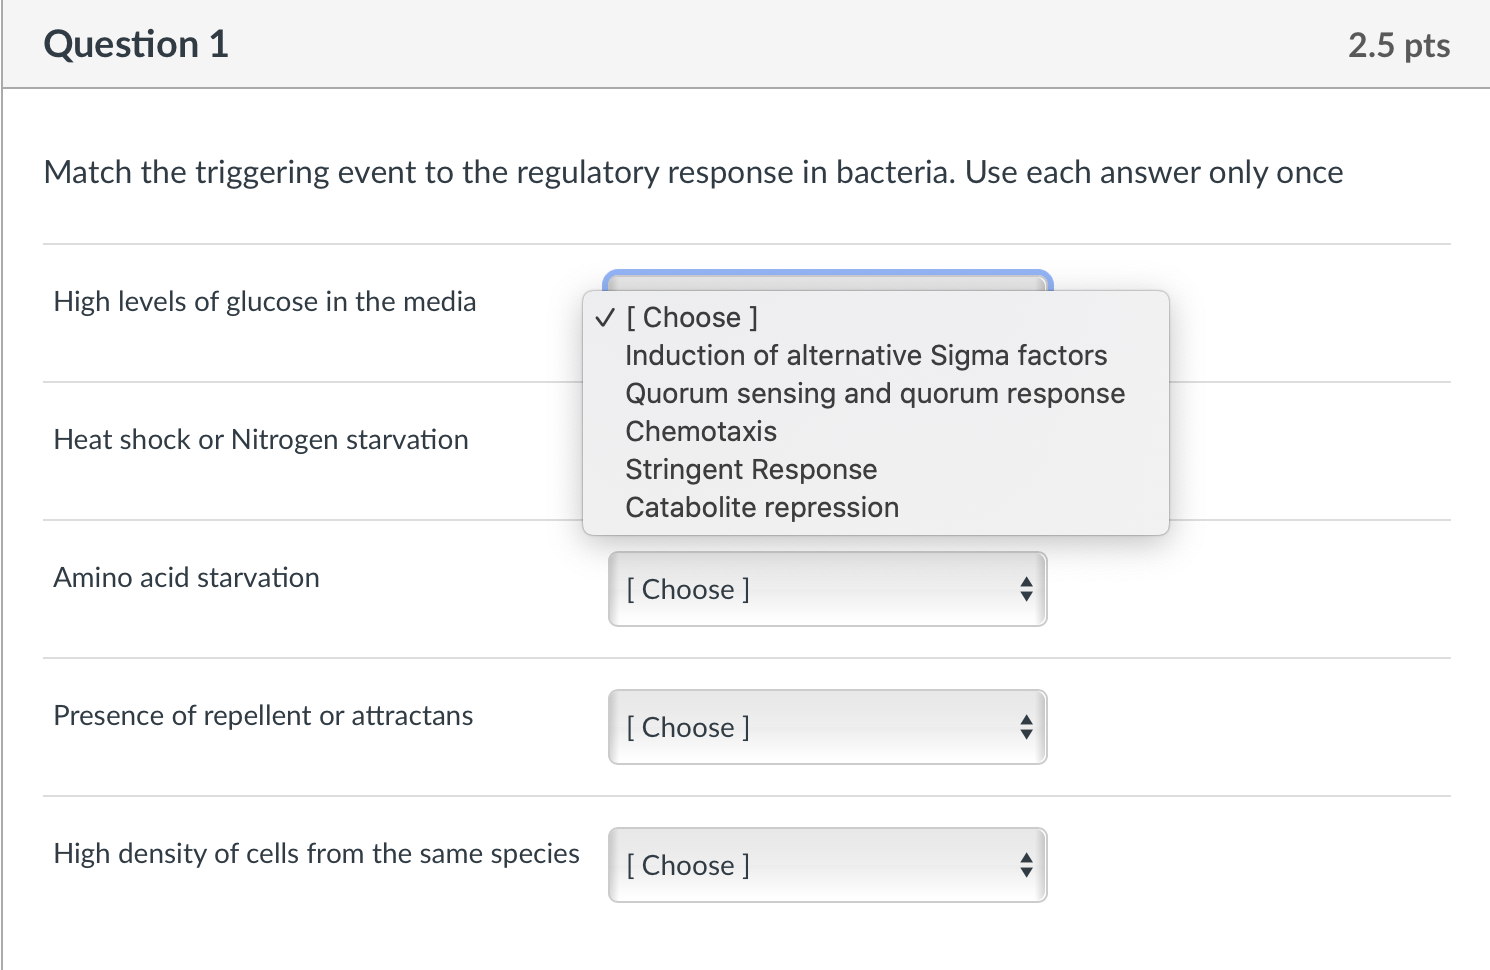
Task: Select "Induction of alternative Sigma factors" option
Action: click(x=865, y=355)
